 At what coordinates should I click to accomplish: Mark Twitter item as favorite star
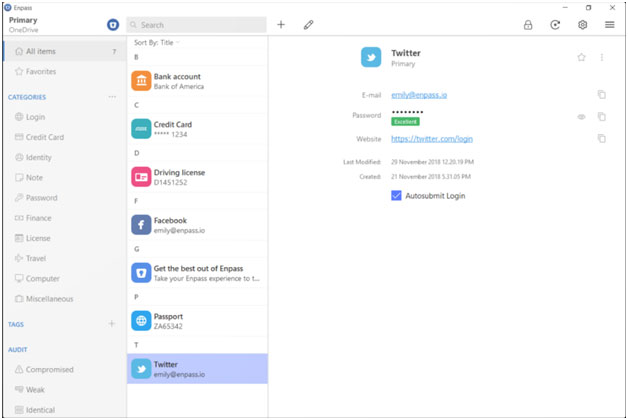[x=582, y=57]
